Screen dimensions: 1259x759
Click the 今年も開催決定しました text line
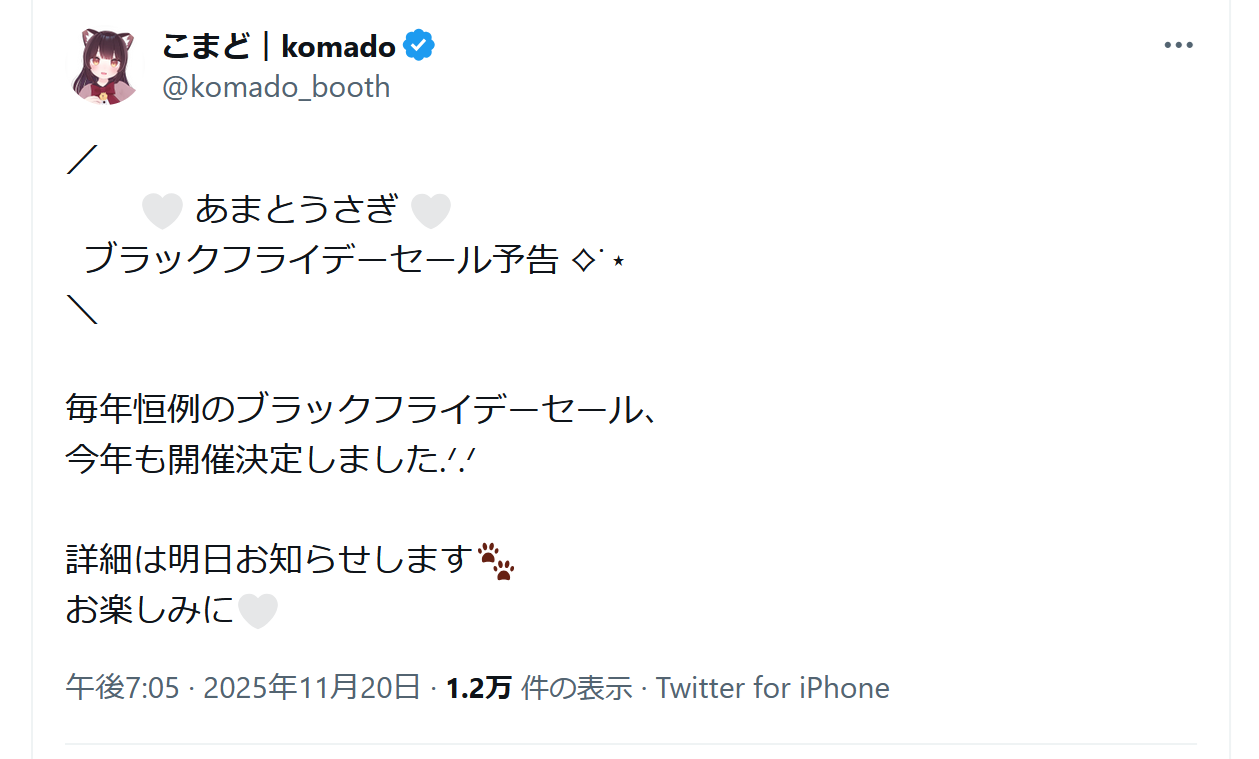coord(255,459)
